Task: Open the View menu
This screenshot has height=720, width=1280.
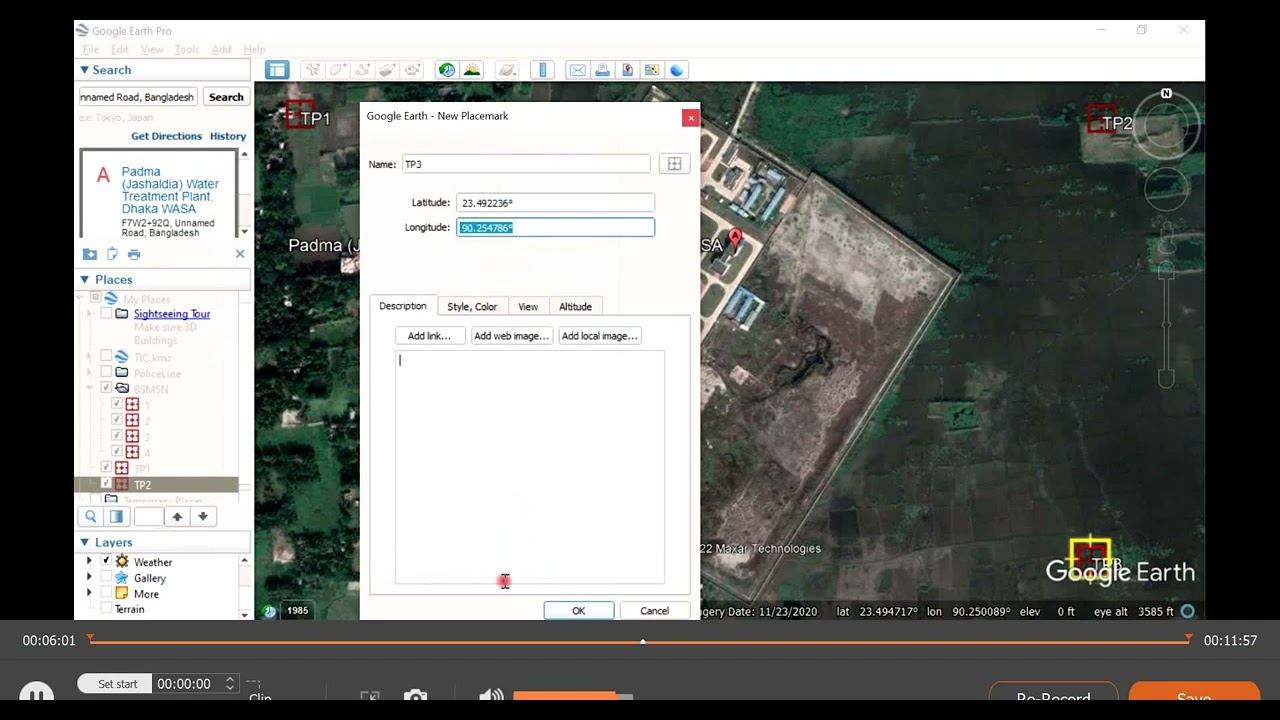Action: pyautogui.click(x=152, y=49)
